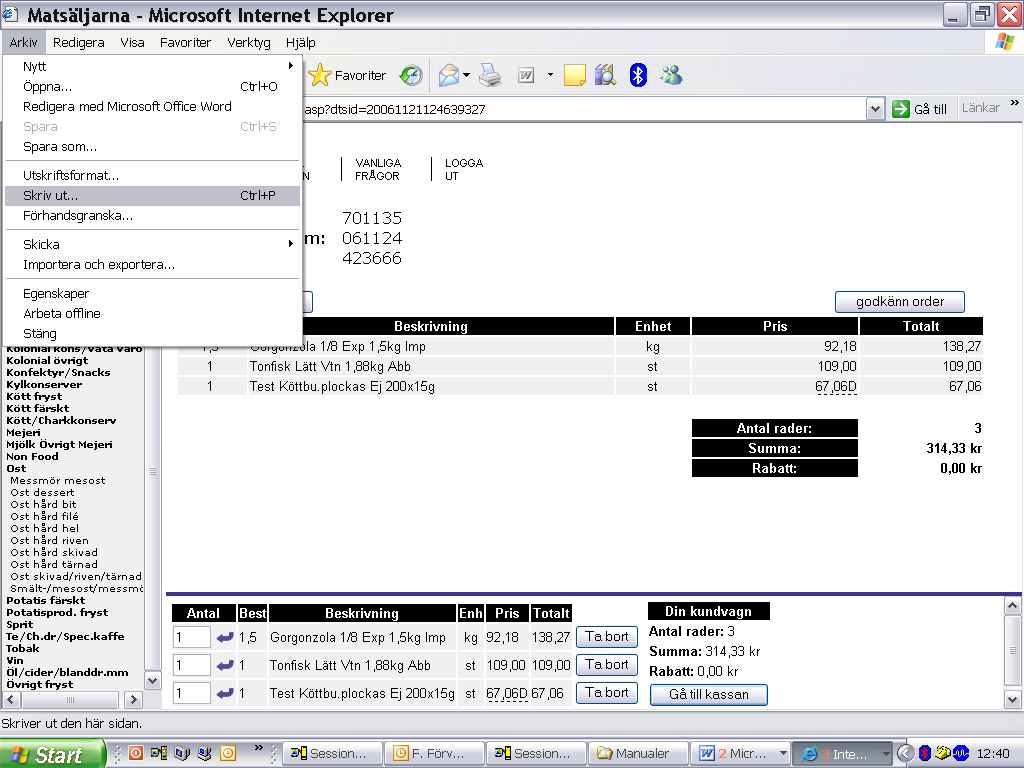Open the yellow note icon
This screenshot has width=1024, height=768.
(574, 76)
